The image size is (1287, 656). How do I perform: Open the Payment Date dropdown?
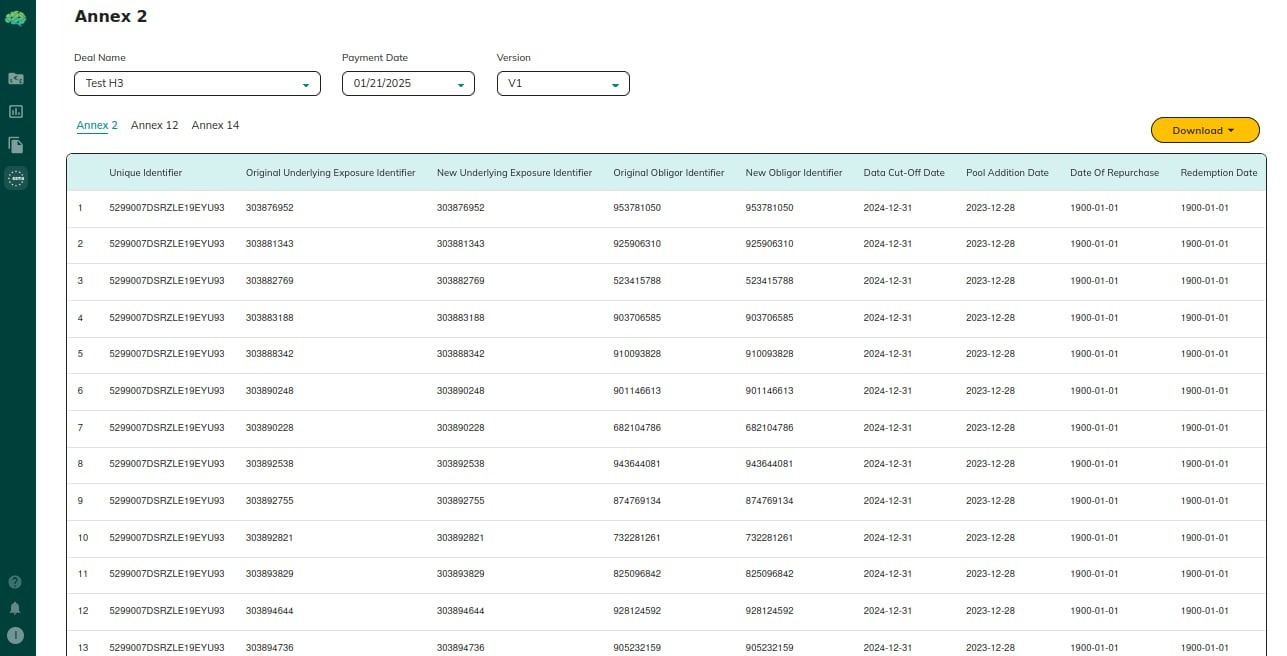point(408,84)
